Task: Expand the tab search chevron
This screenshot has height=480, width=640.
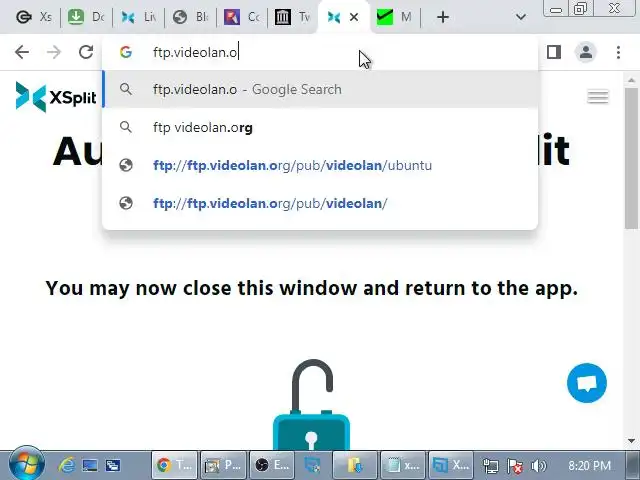Action: [520, 17]
